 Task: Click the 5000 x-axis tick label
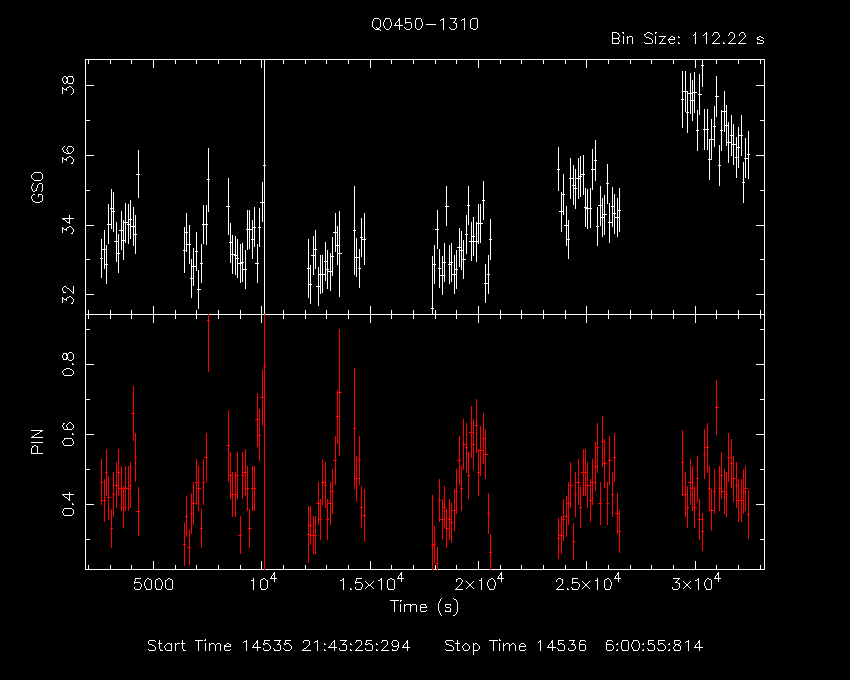point(154,585)
